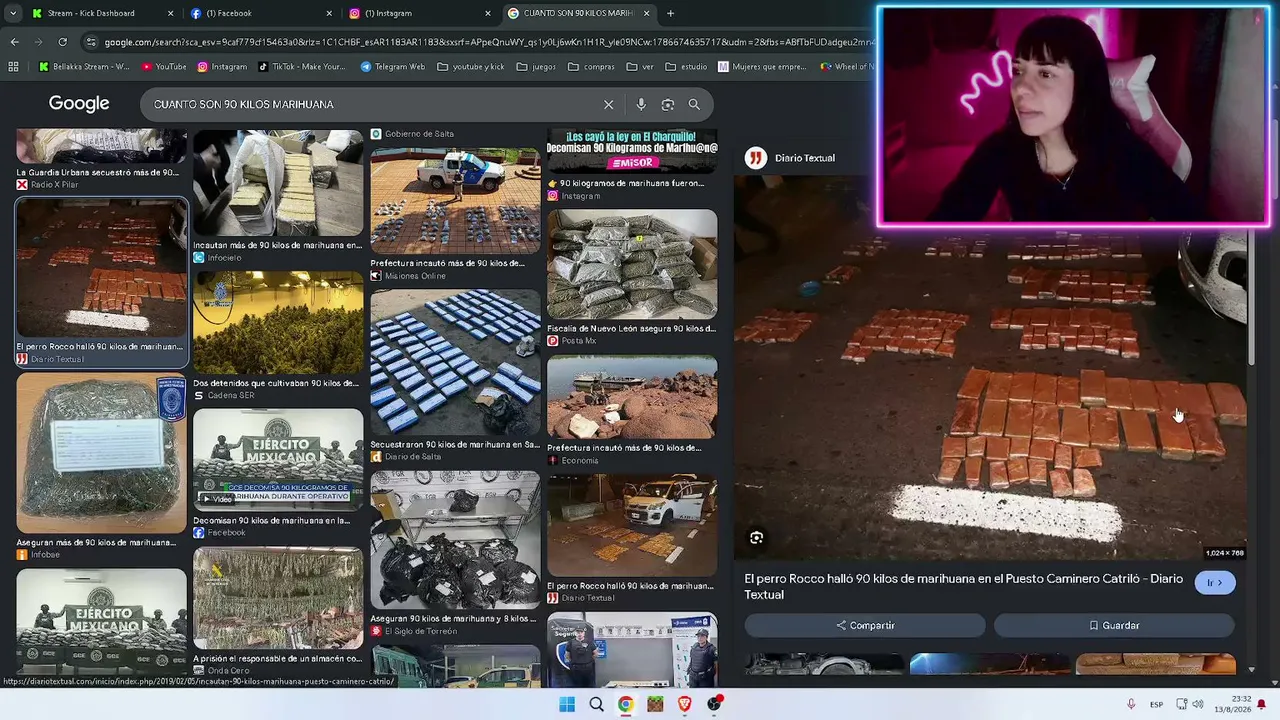This screenshot has width=1280, height=720.
Task: Expand the 'ver' bookmark folder
Action: (640, 67)
